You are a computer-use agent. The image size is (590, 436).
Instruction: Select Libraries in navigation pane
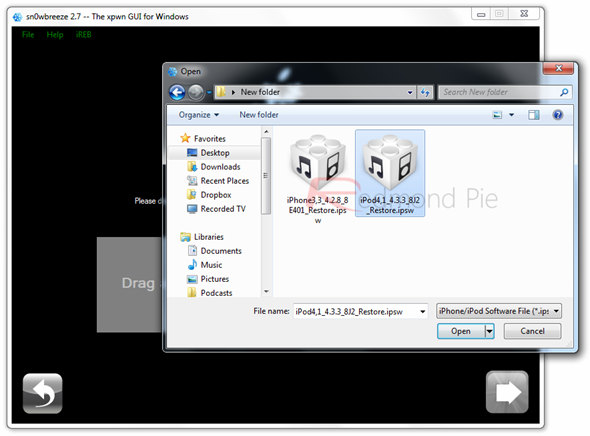pyautogui.click(x=202, y=237)
